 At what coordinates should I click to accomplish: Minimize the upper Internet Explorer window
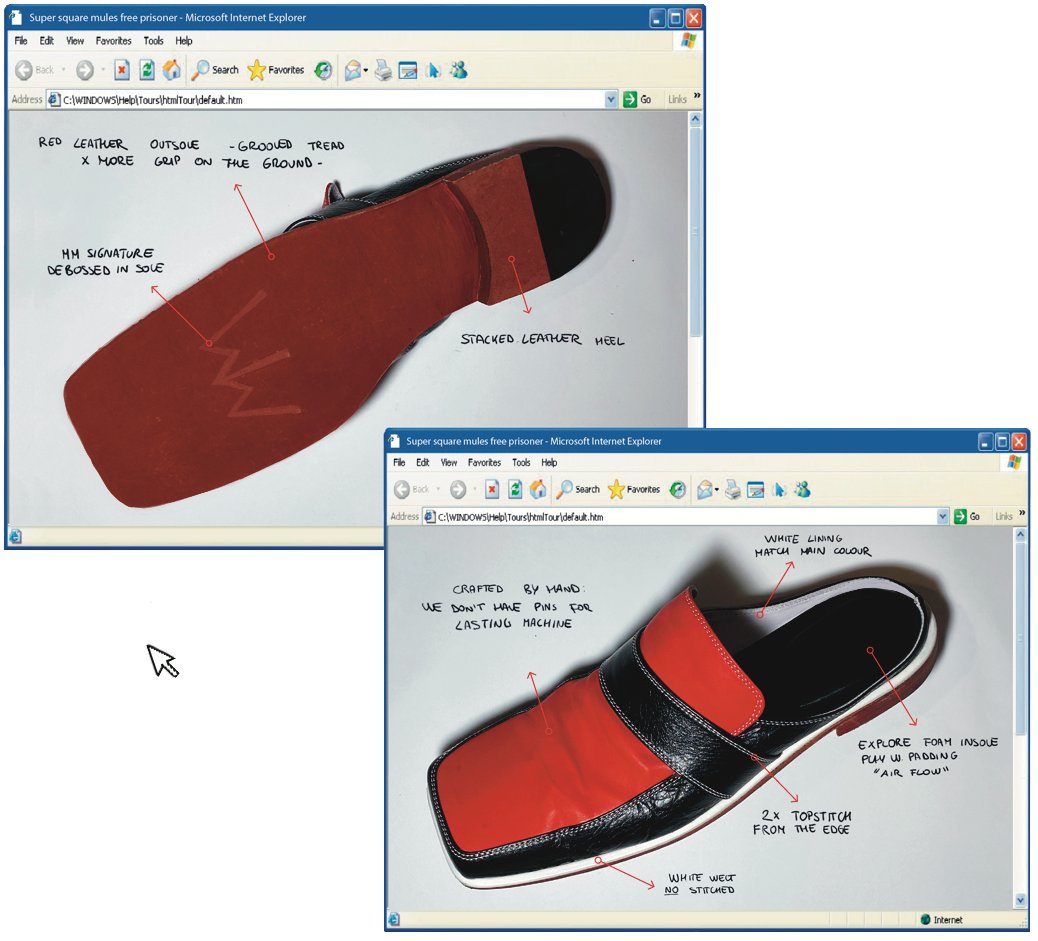[657, 18]
